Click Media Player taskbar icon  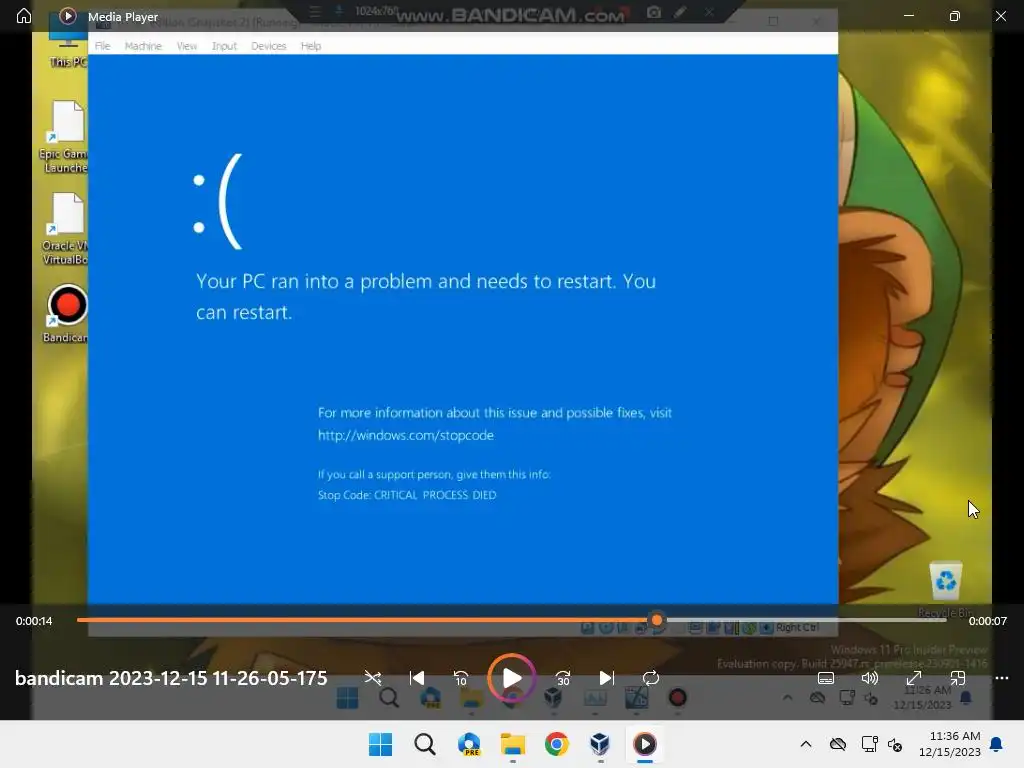[x=645, y=744]
